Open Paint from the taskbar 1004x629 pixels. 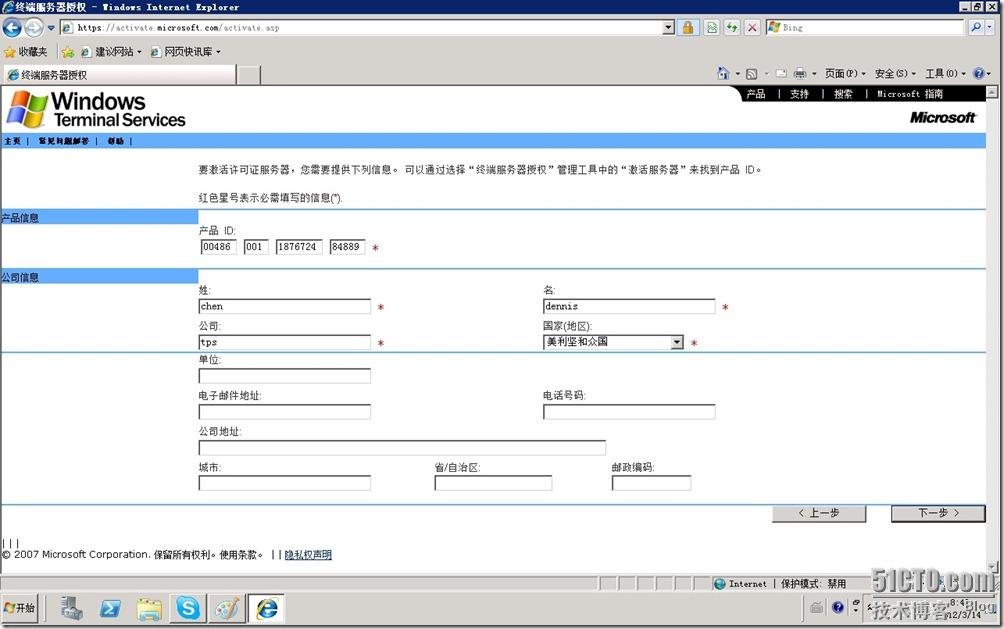227,609
